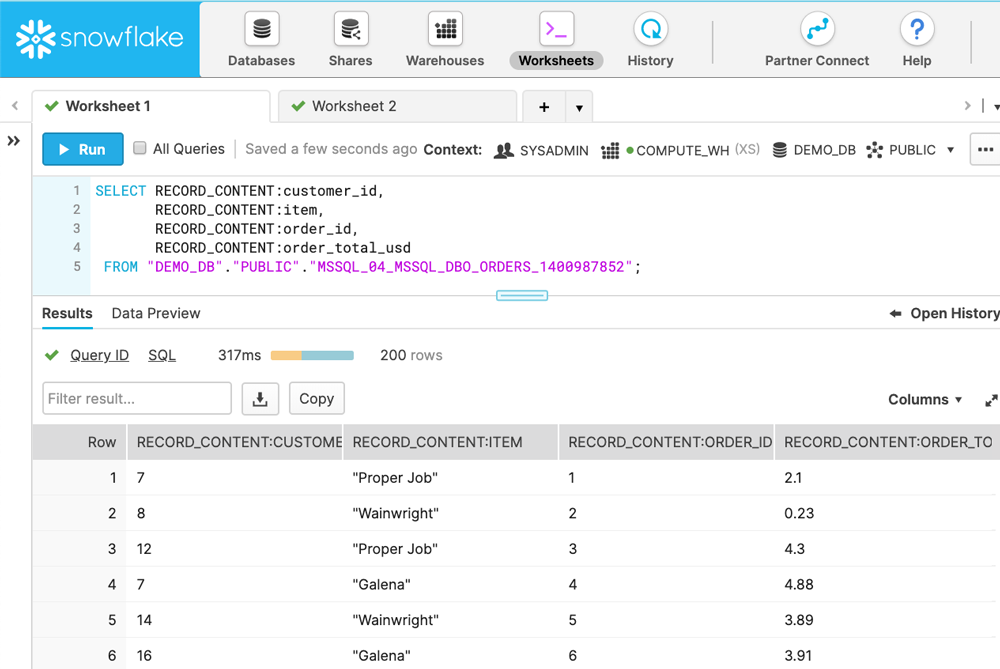This screenshot has height=669, width=1000.
Task: Go to Warehouses icon
Action: (445, 29)
